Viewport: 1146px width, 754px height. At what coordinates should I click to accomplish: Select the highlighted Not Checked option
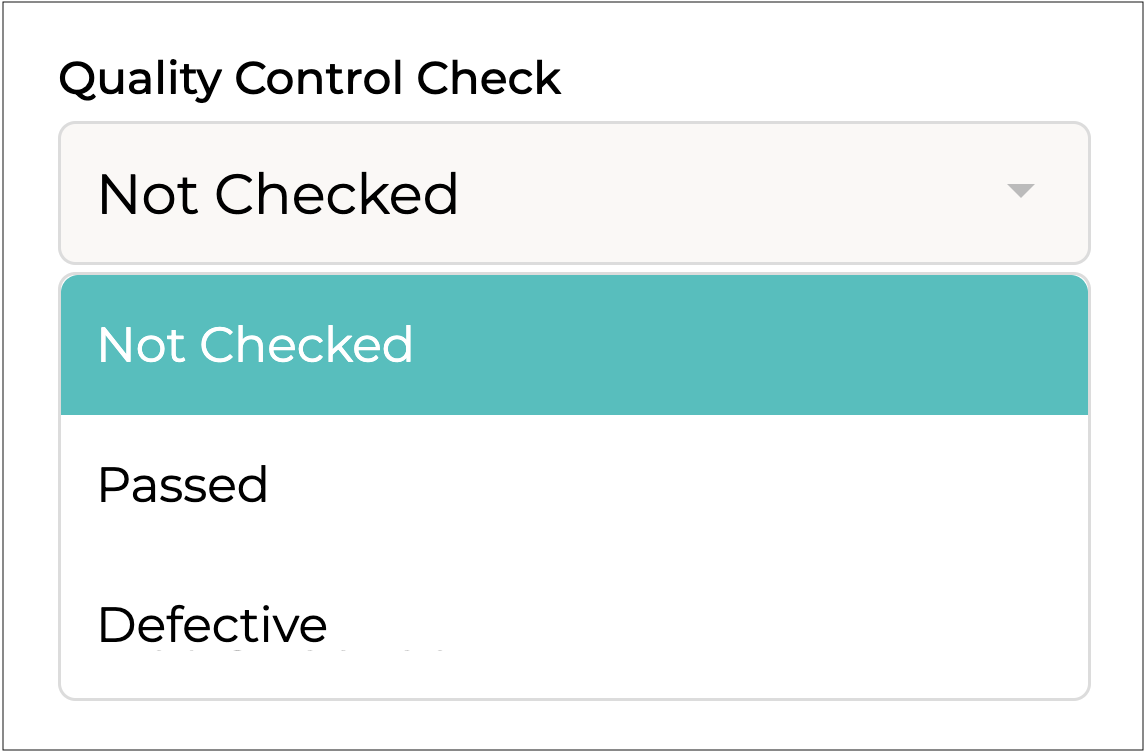[574, 345]
